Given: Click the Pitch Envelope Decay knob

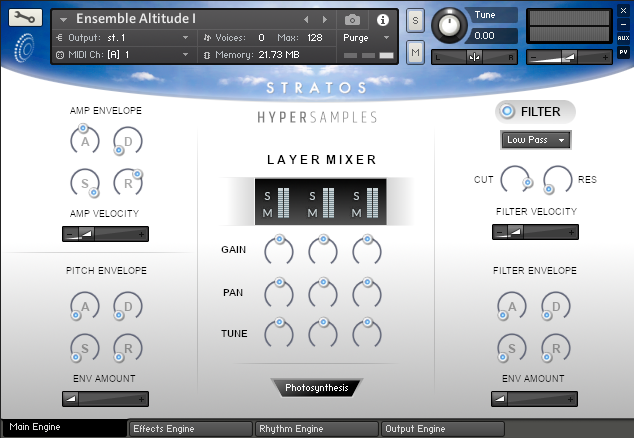Looking at the screenshot, I should coord(128,306).
